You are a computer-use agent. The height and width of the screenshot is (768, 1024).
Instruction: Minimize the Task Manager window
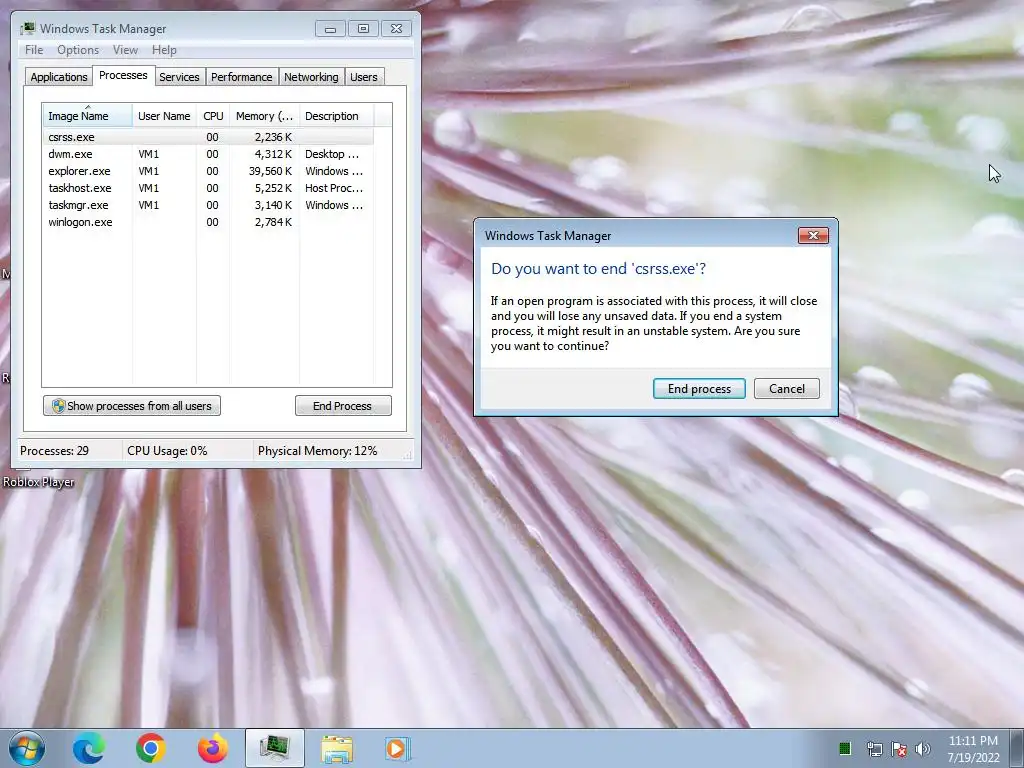point(330,29)
